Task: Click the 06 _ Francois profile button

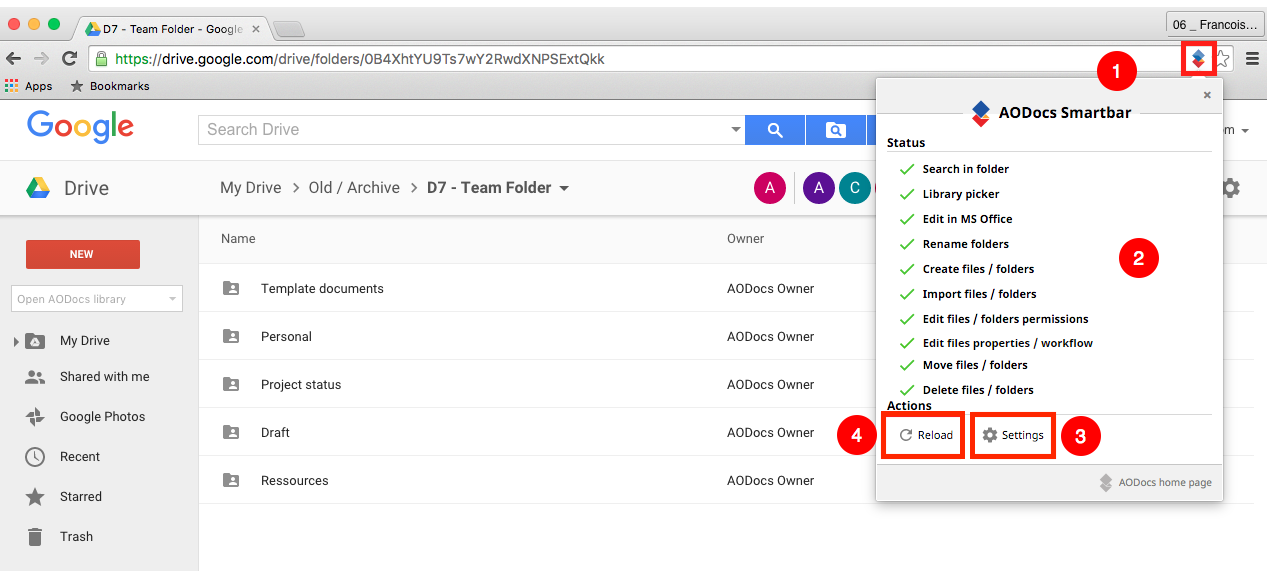Action: pos(1213,24)
